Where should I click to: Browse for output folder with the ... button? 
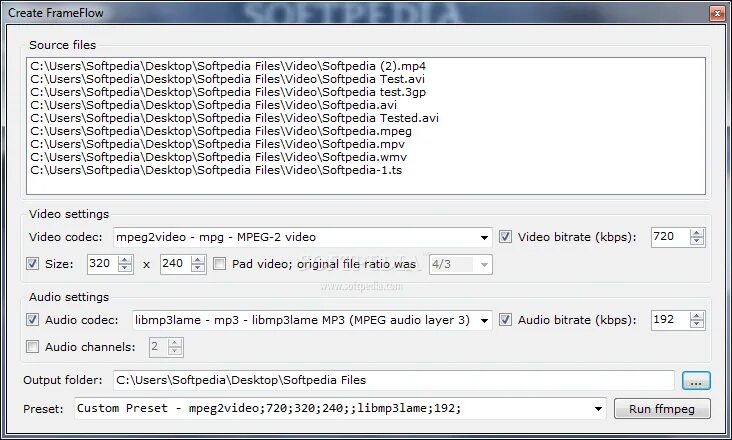[x=696, y=380]
